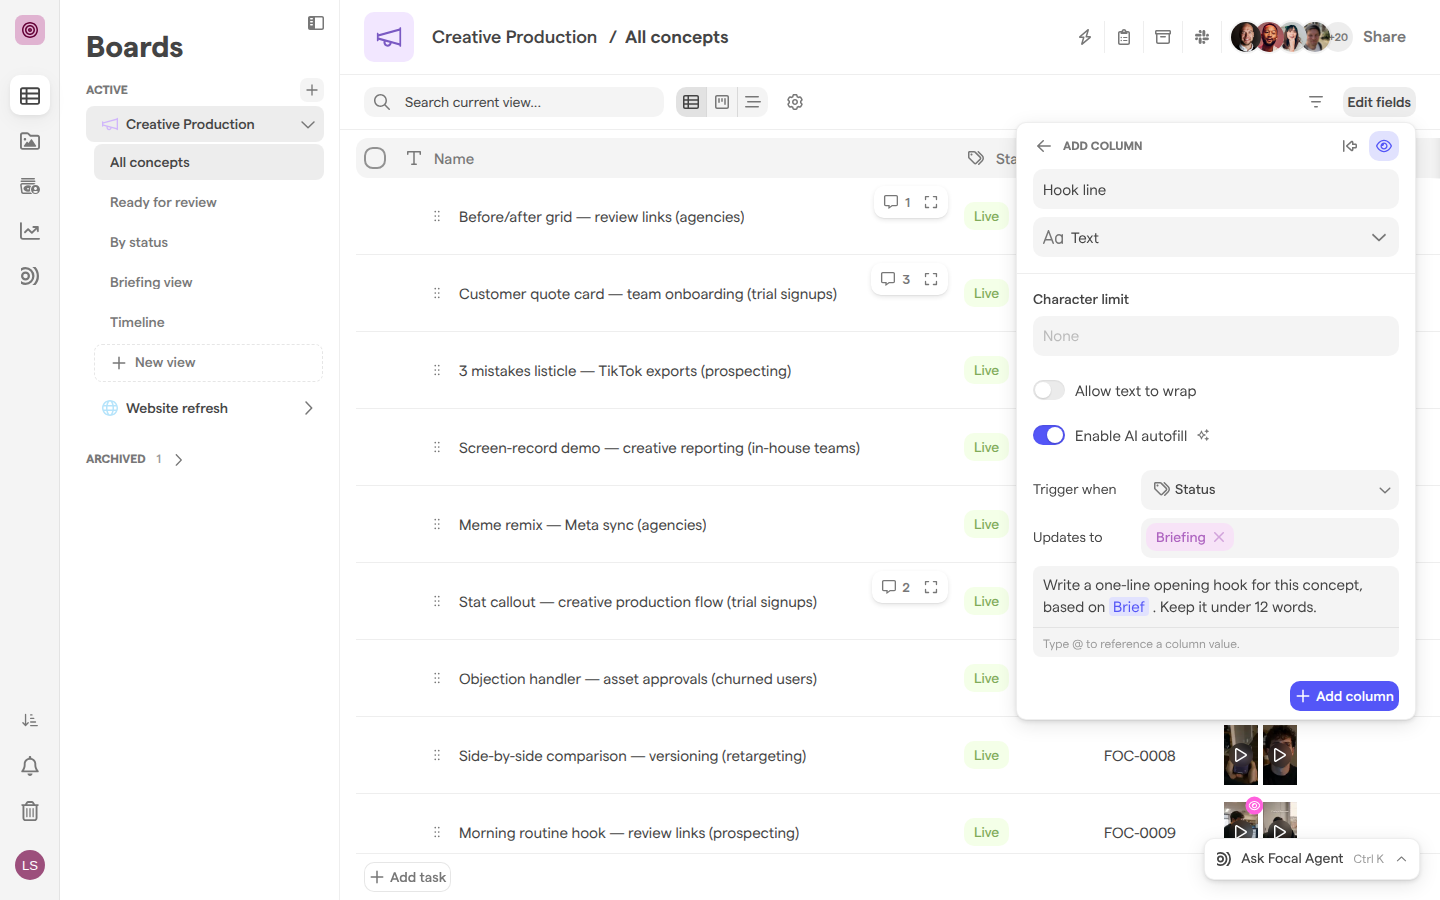Screen dimensions: 1440x900
Task: Switch to table layout view icon
Action: click(691, 102)
